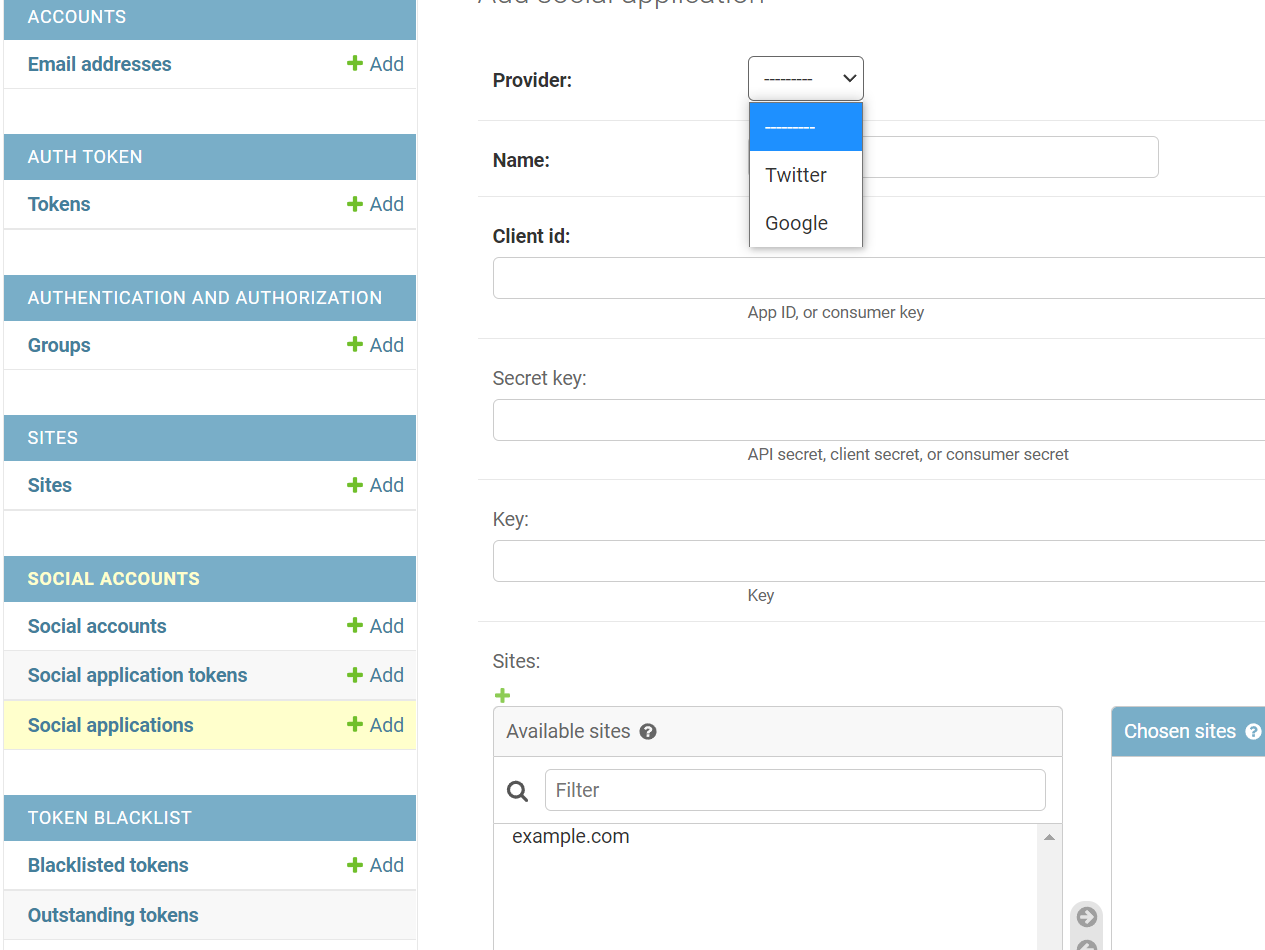Focus the Secret key input field
The height and width of the screenshot is (950, 1265).
[879, 420]
